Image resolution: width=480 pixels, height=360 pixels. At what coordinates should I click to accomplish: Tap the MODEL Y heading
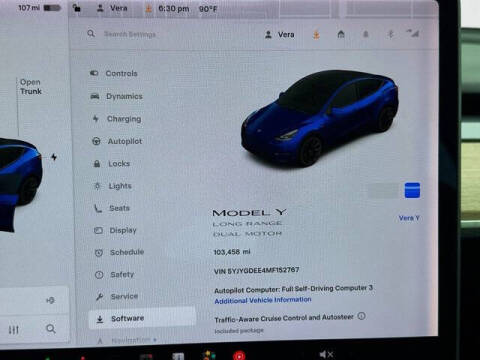pos(250,213)
